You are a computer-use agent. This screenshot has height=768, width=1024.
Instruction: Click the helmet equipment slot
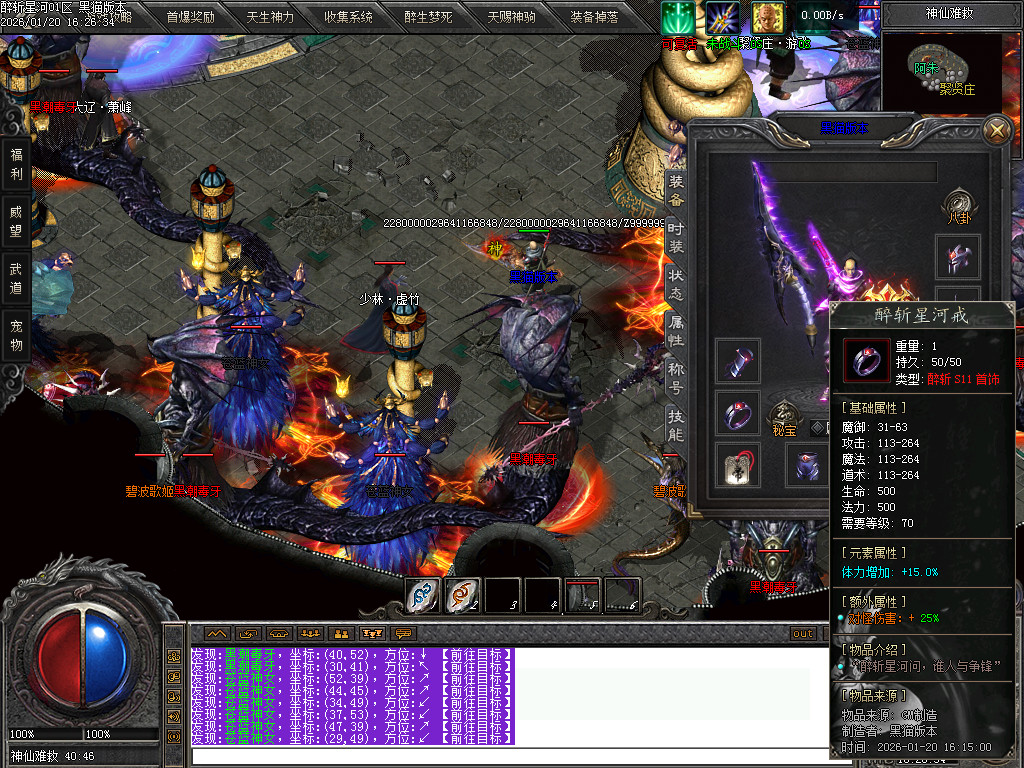[957, 257]
